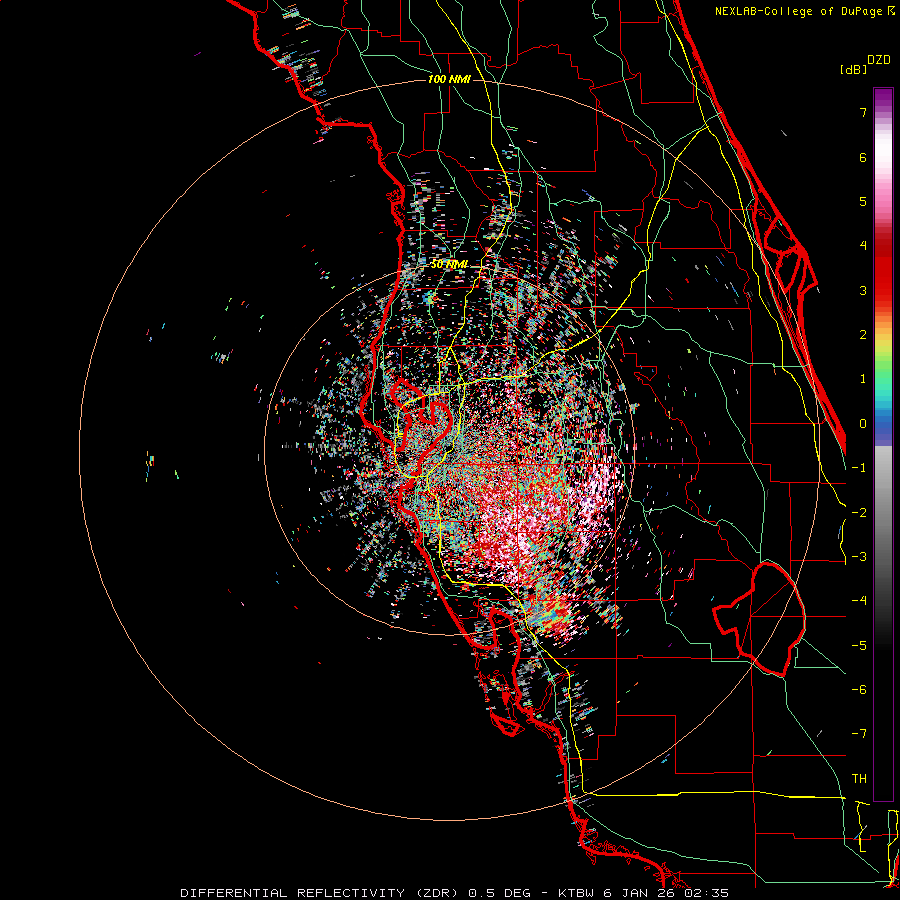Viewport: 900px width, 900px height.
Task: Click the 50 NMI range ring label
Action: [x=449, y=264]
